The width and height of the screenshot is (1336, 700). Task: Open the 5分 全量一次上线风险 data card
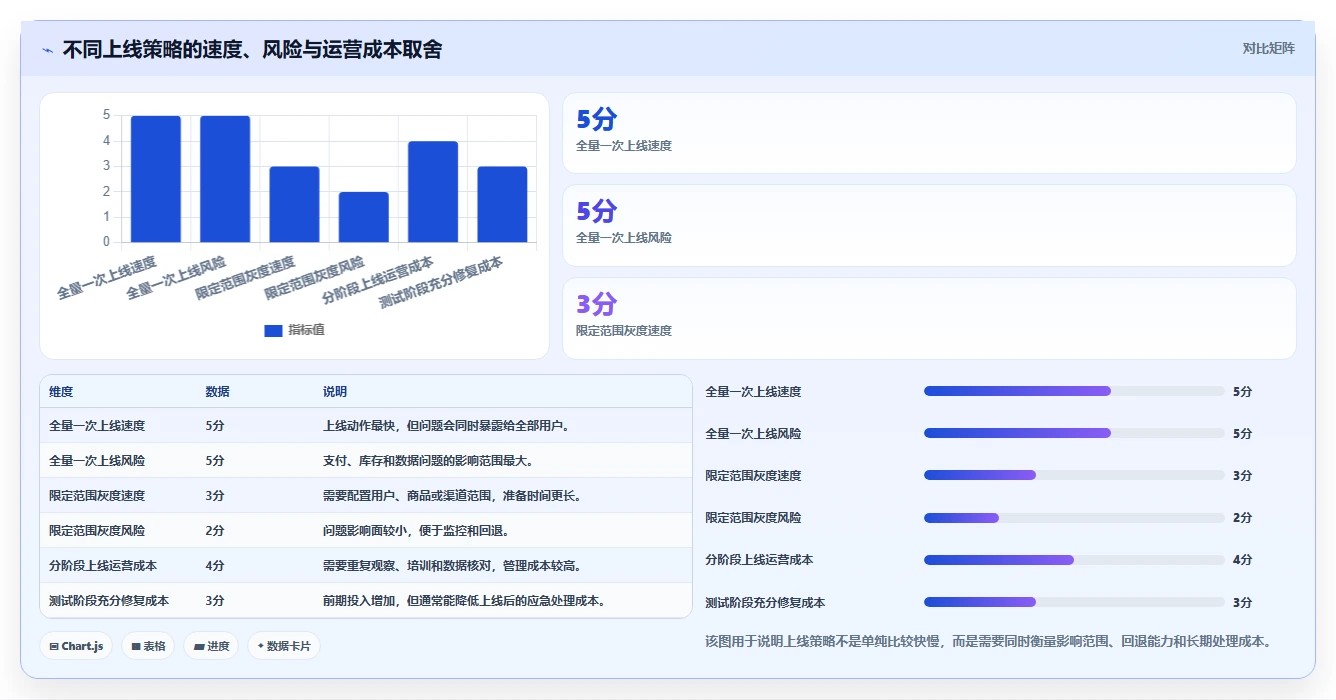tap(929, 226)
